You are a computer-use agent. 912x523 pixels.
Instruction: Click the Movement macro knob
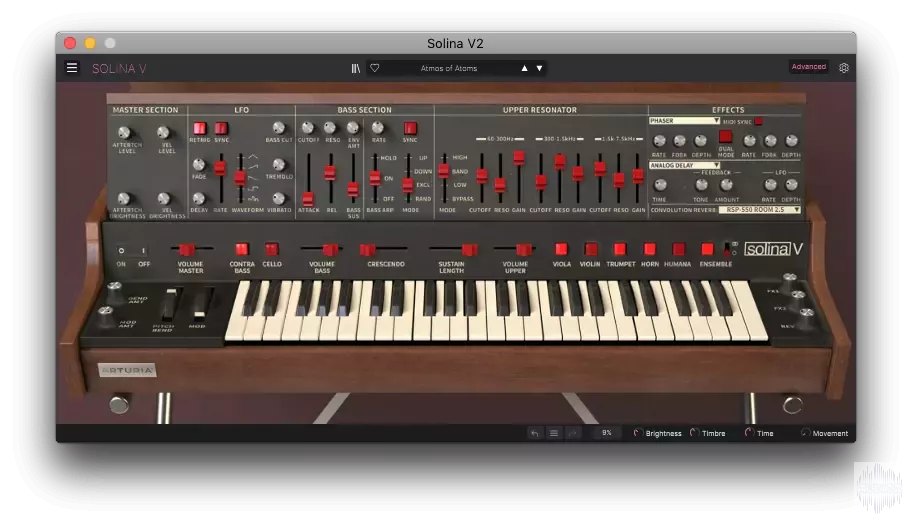pos(805,433)
